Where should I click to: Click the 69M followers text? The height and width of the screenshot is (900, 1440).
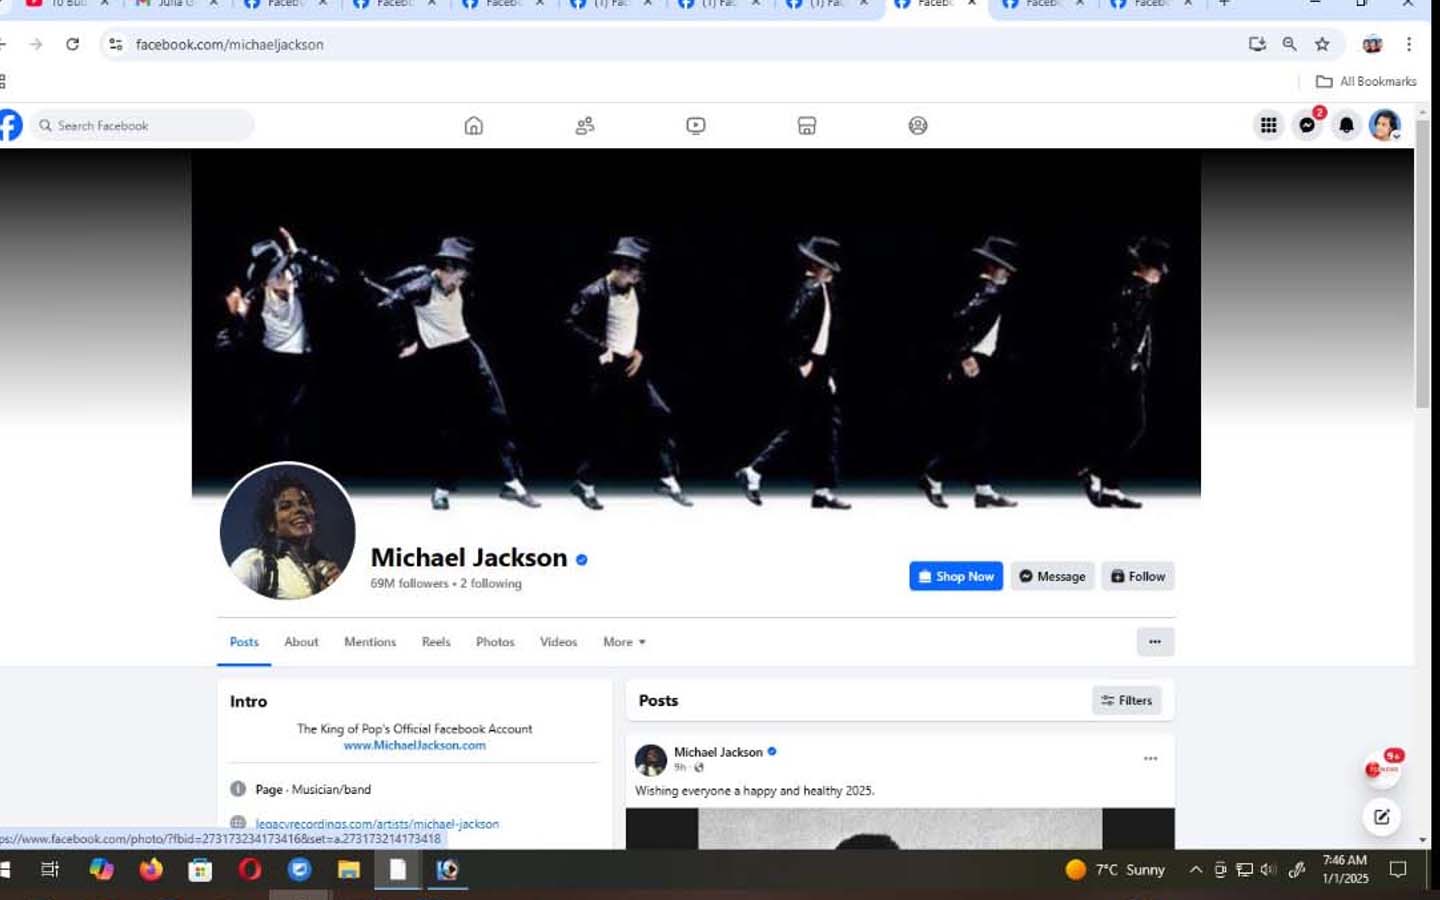[x=409, y=583]
